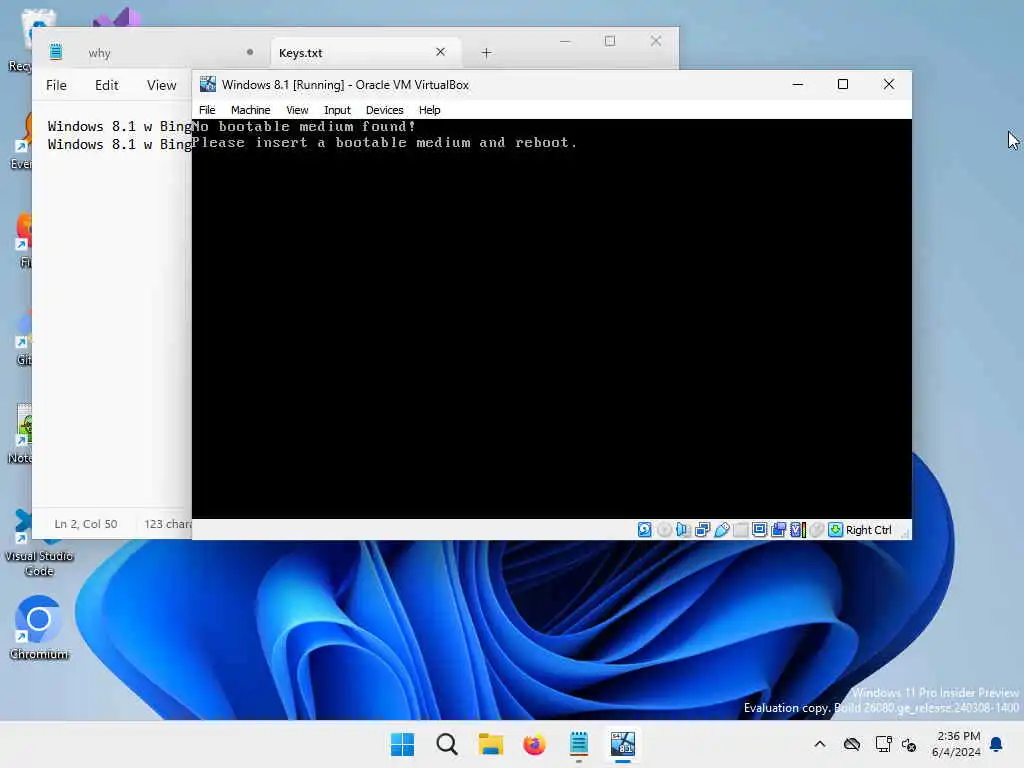
Task: Click the hard disk activity icon in VirtualBox status bar
Action: point(645,530)
